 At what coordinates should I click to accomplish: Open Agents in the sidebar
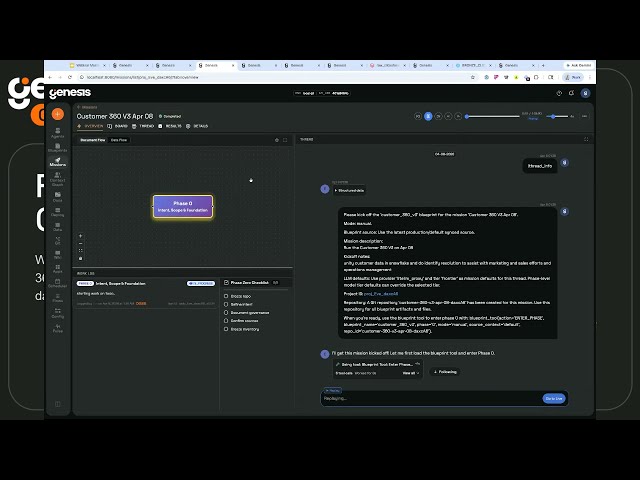[58, 133]
